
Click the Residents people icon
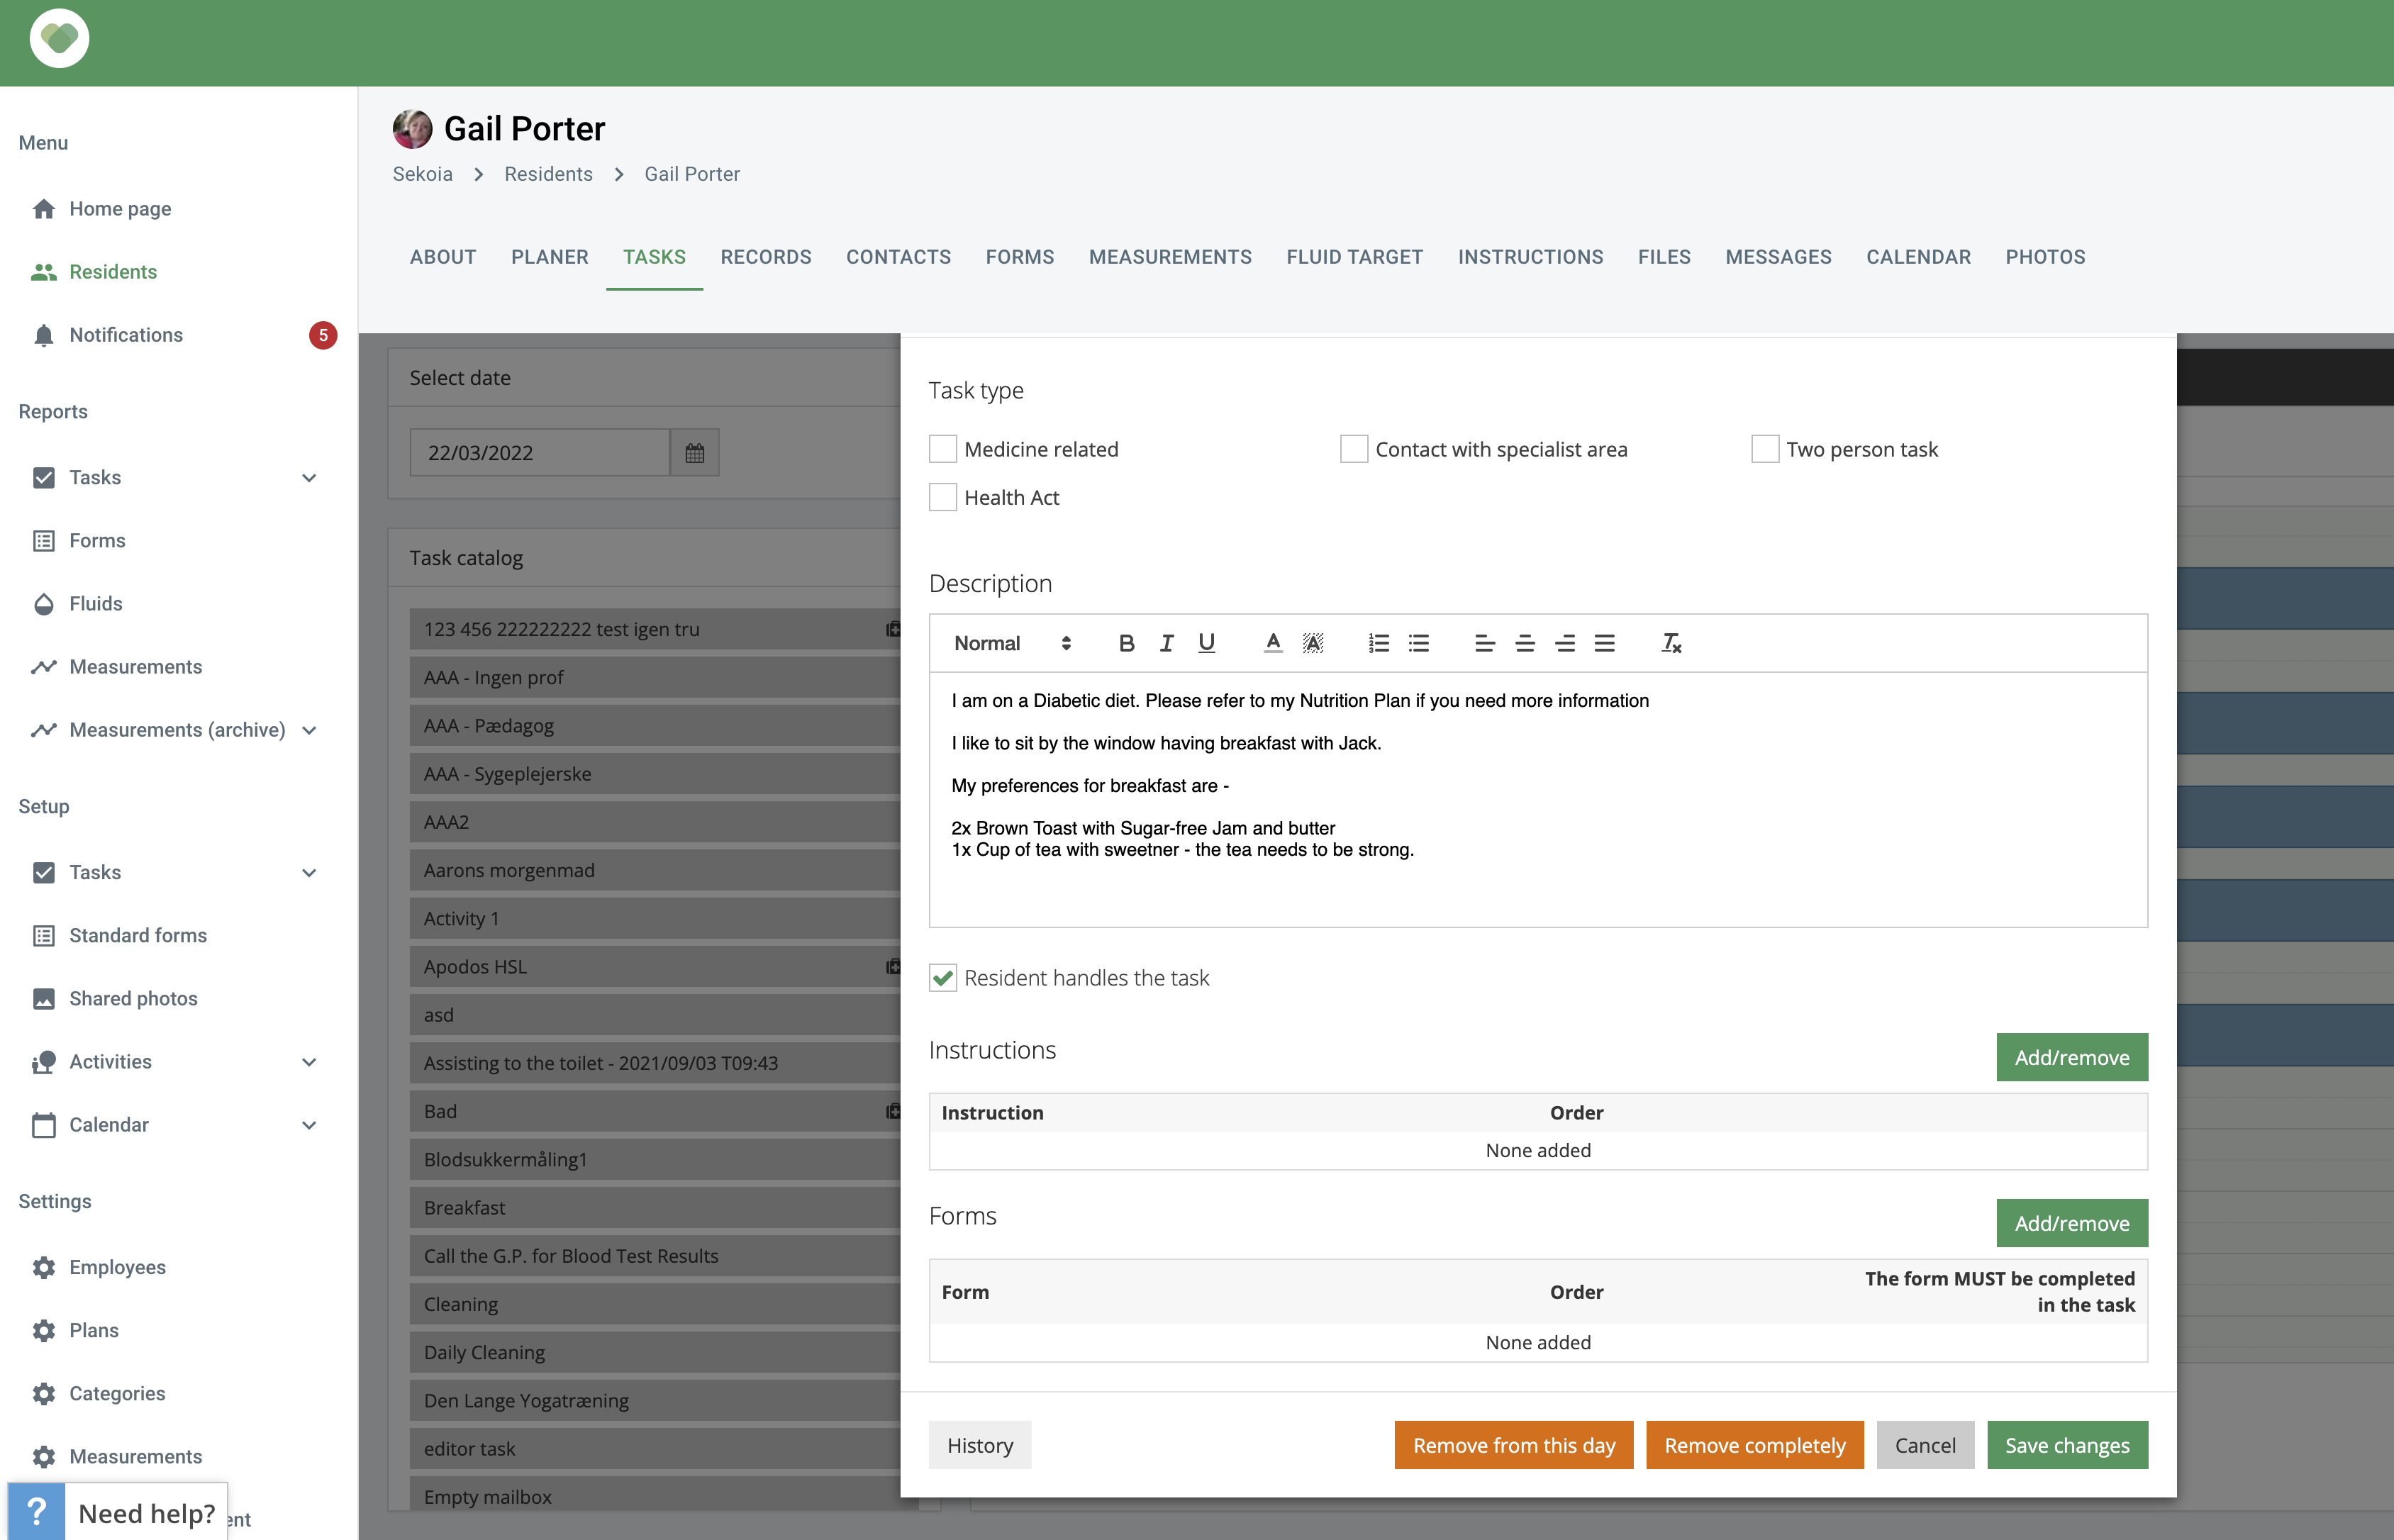pos(43,272)
